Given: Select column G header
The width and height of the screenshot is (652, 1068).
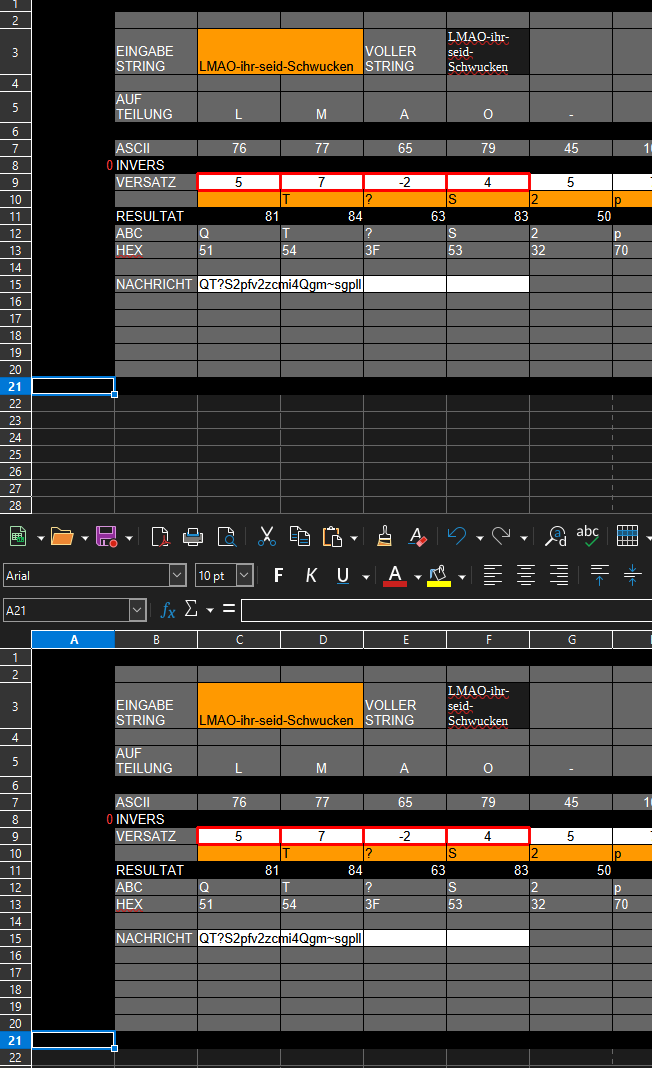Looking at the screenshot, I should coord(572,640).
